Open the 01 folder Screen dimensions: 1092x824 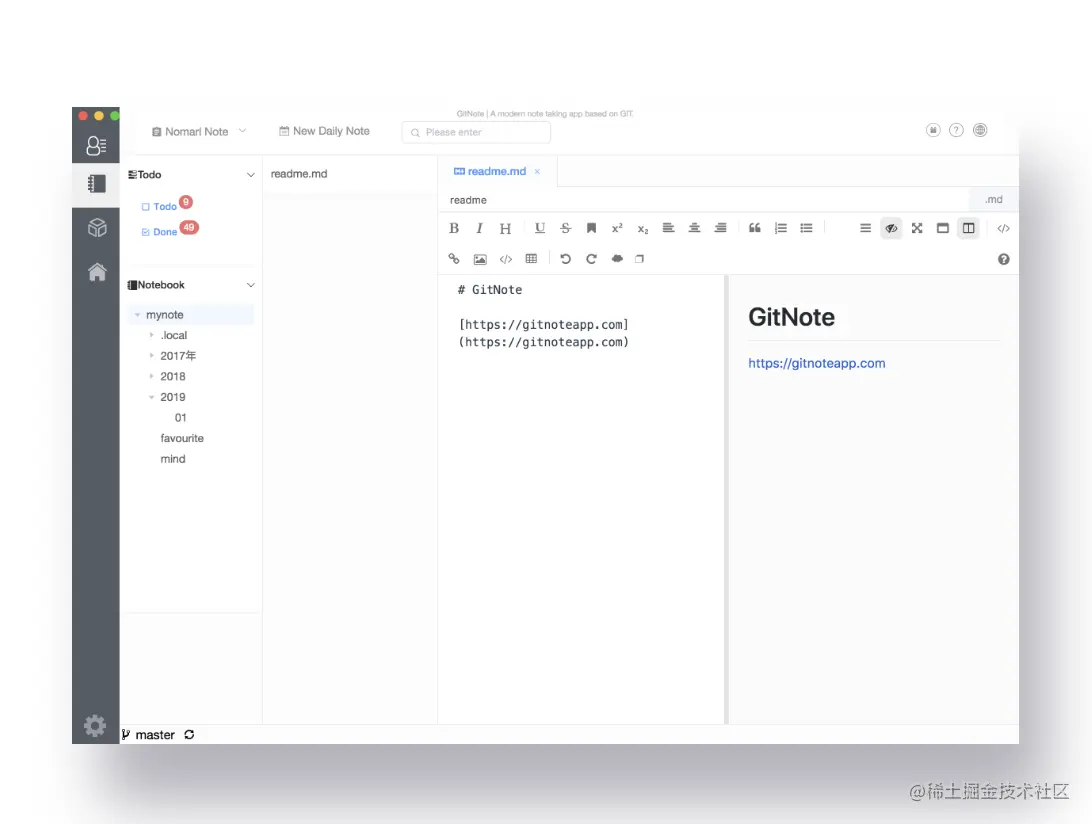click(x=180, y=418)
